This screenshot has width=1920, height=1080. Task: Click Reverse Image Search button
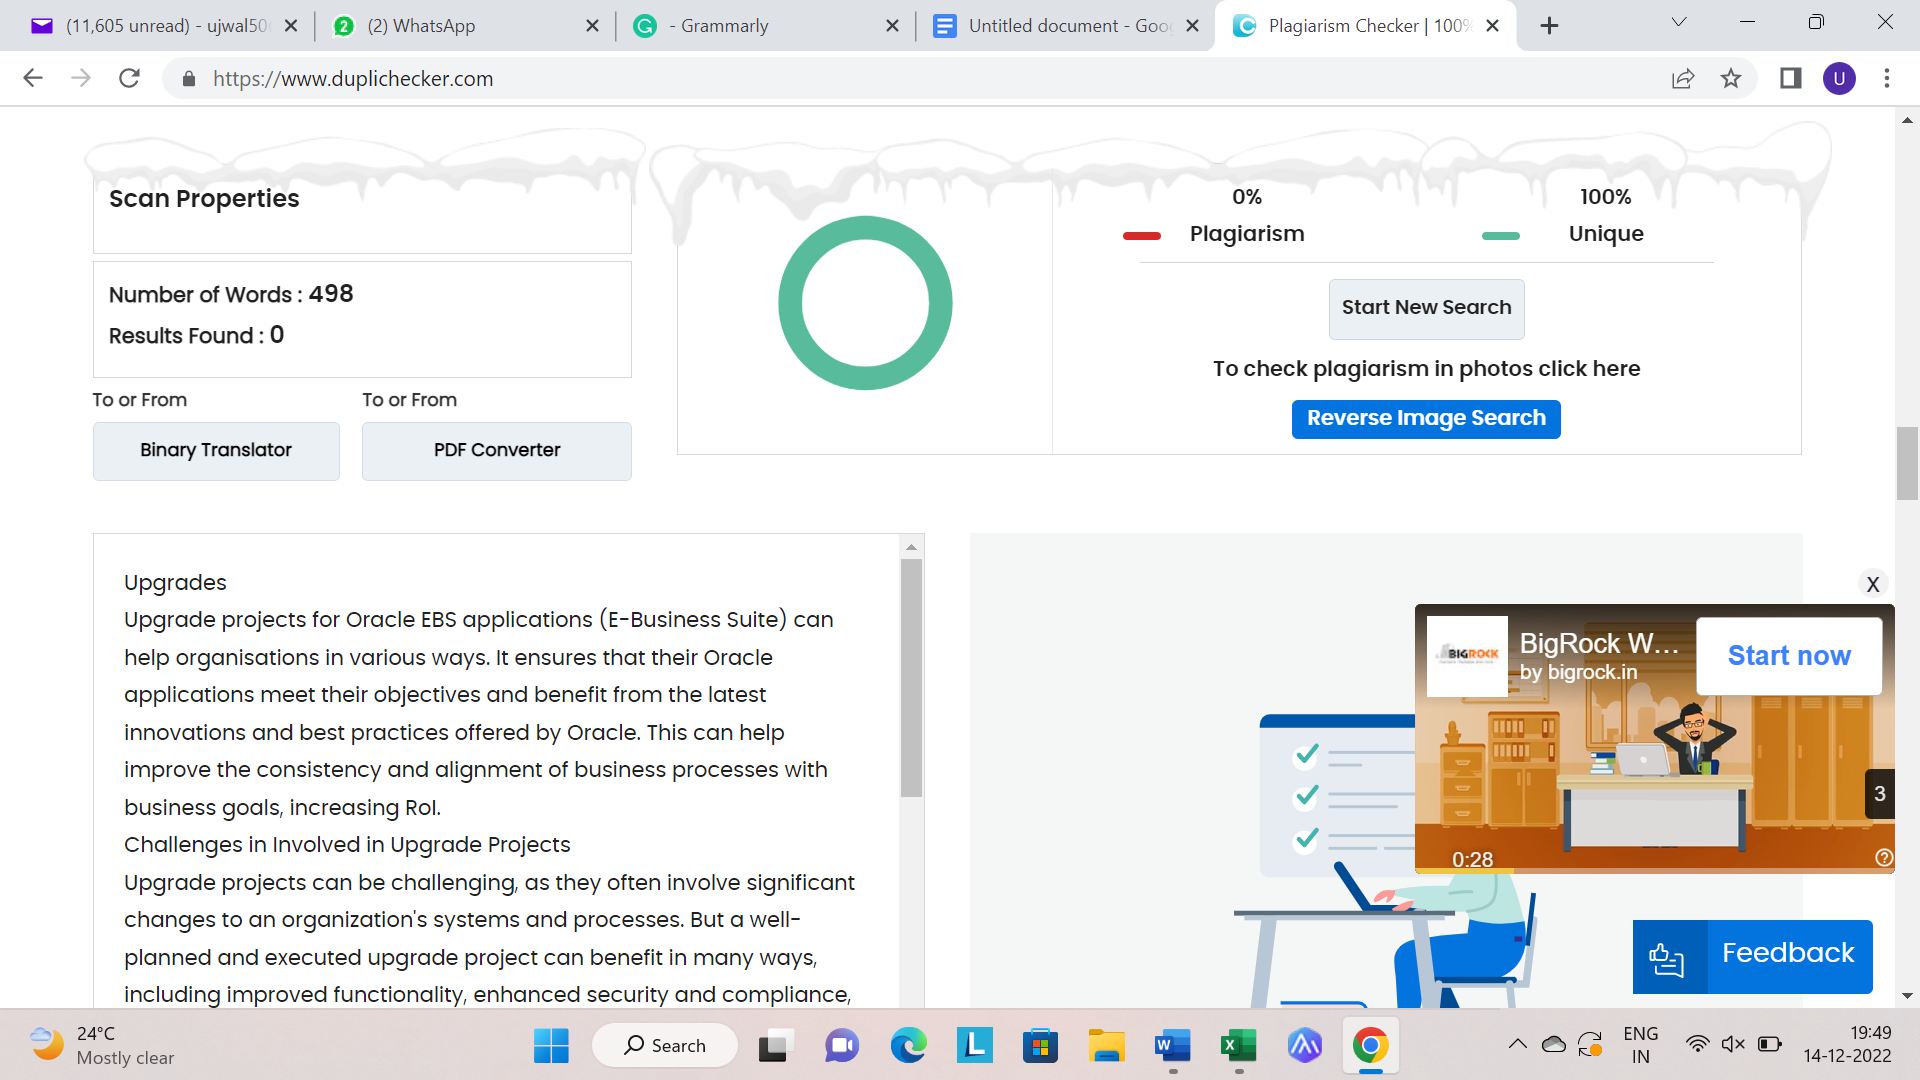(1426, 419)
